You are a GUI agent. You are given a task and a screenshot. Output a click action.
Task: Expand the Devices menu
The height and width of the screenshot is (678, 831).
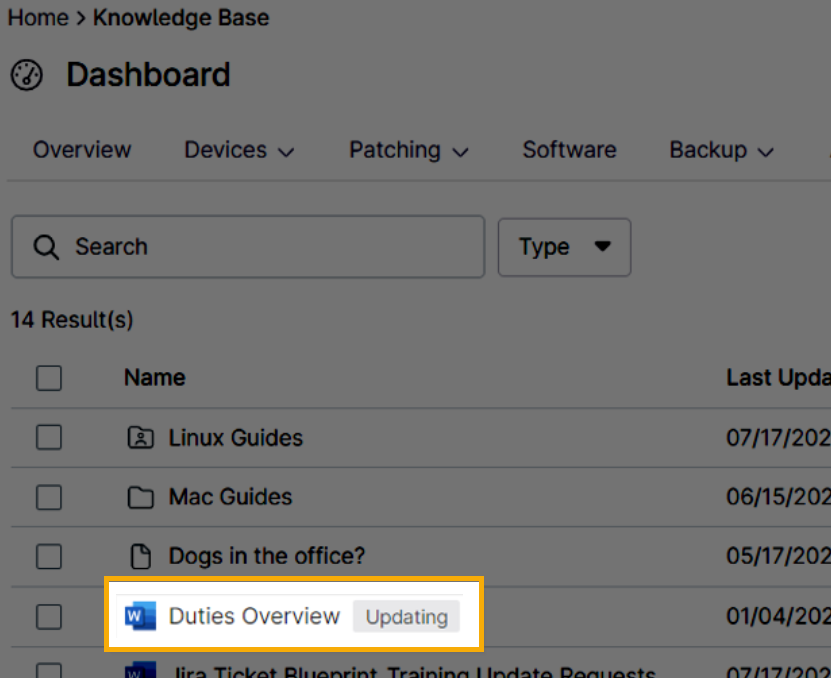point(239,150)
